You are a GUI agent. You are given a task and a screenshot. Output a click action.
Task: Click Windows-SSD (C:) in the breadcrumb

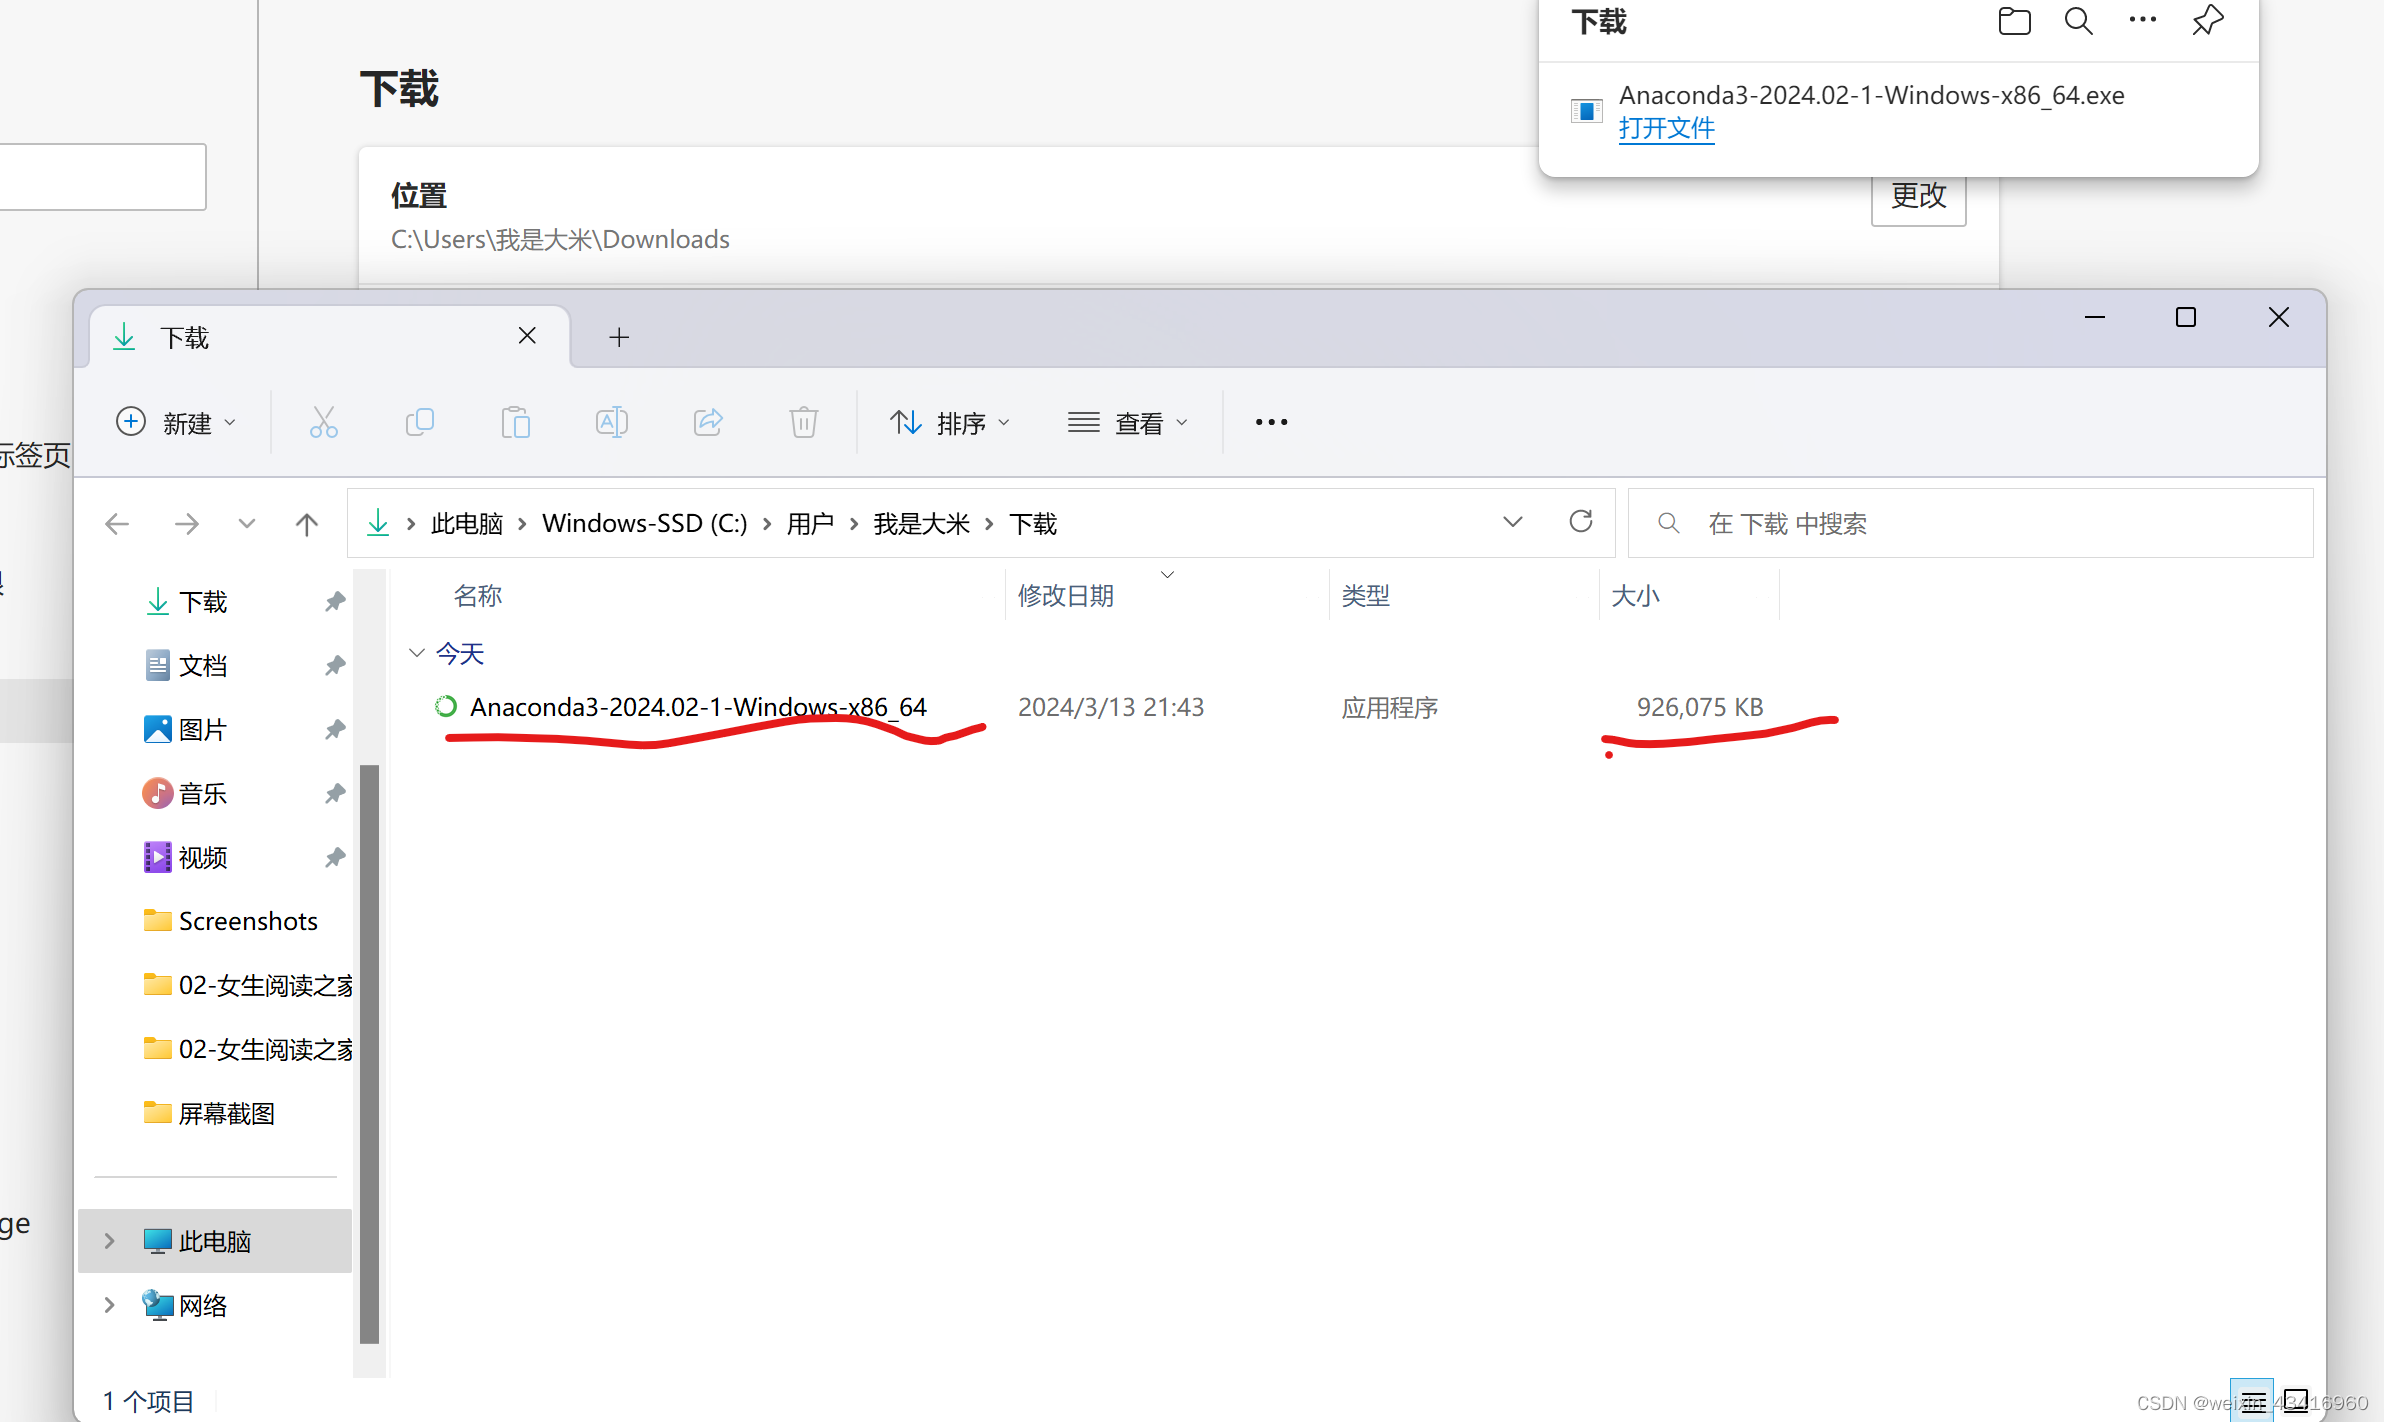645,524
